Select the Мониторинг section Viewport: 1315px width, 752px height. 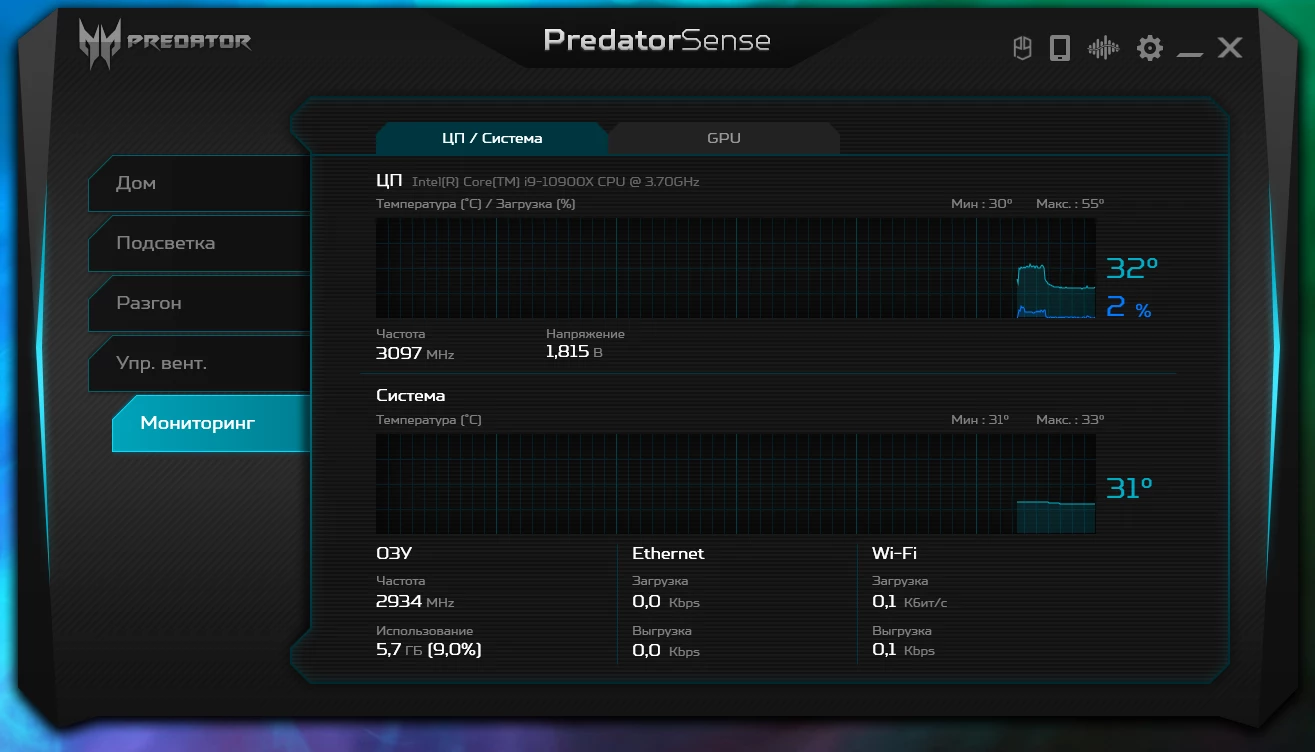(211, 423)
